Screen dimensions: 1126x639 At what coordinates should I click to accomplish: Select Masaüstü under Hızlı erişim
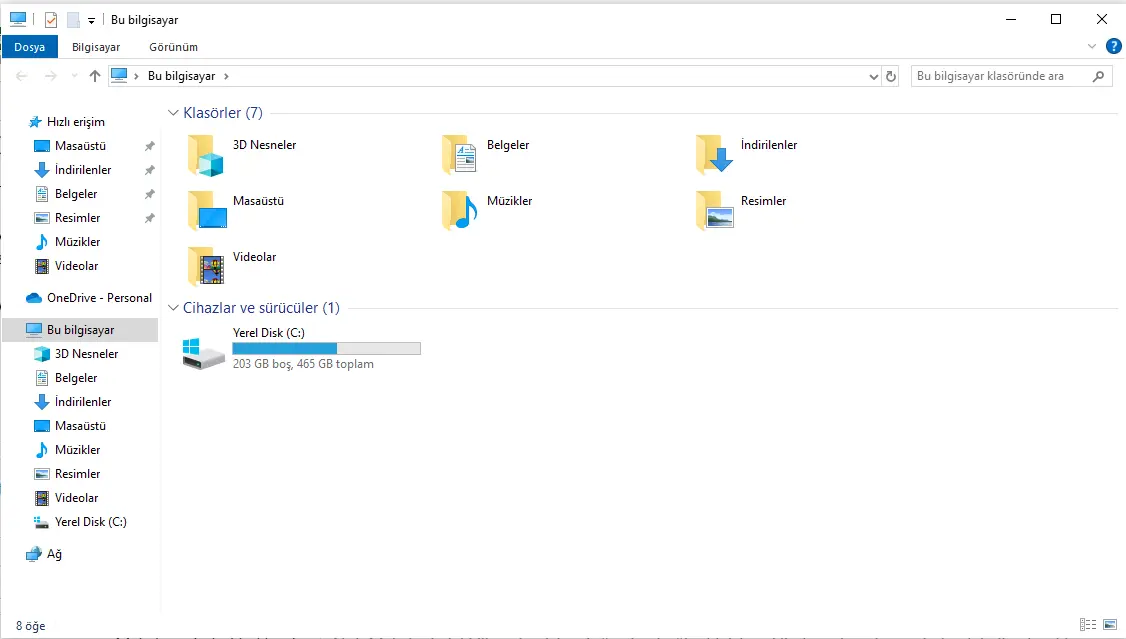click(x=80, y=146)
